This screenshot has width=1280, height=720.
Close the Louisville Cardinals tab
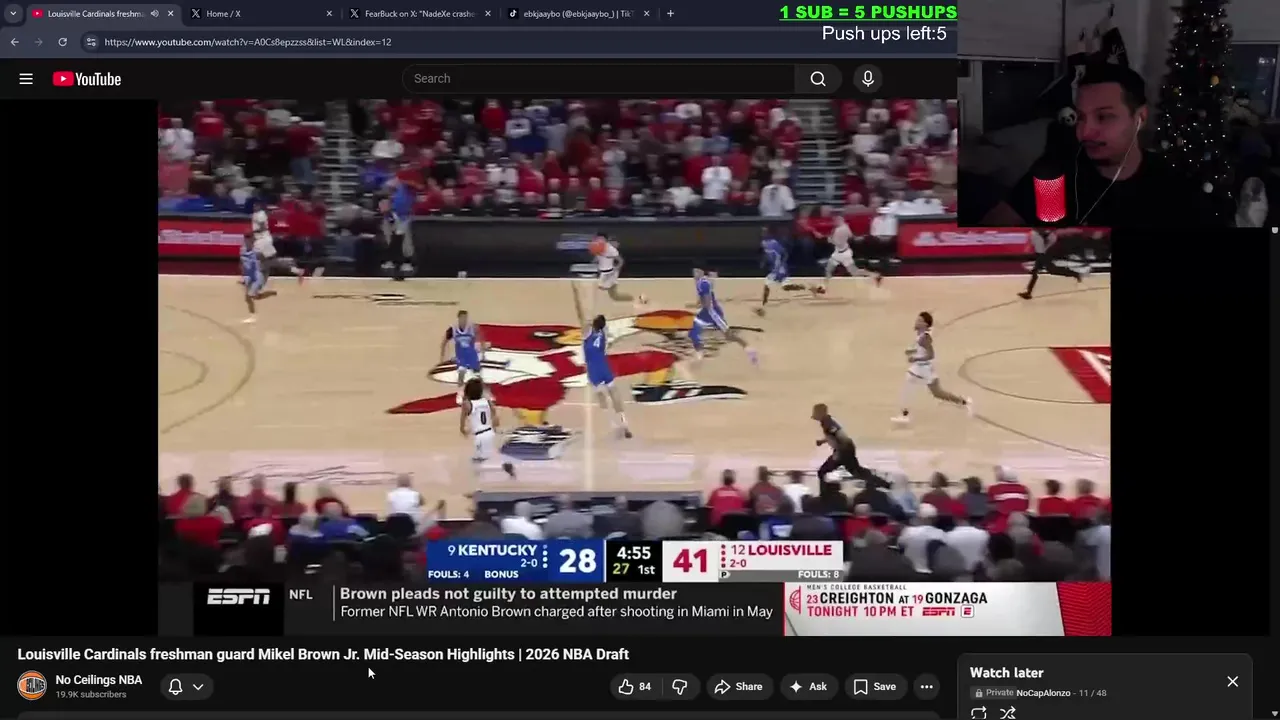[170, 14]
